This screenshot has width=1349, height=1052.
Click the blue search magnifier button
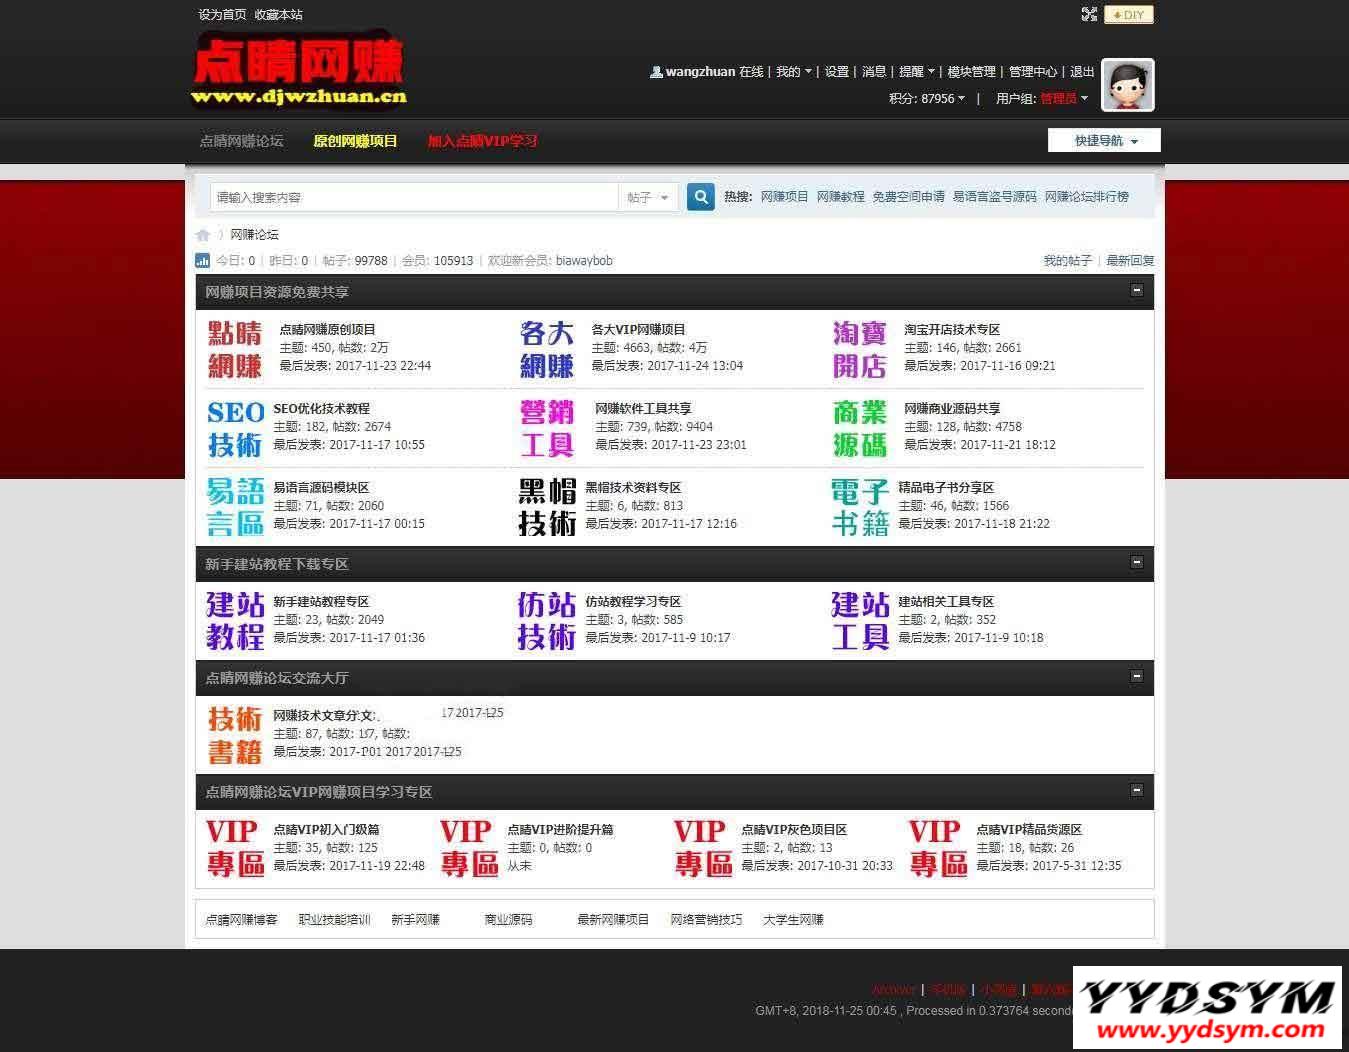(x=701, y=197)
